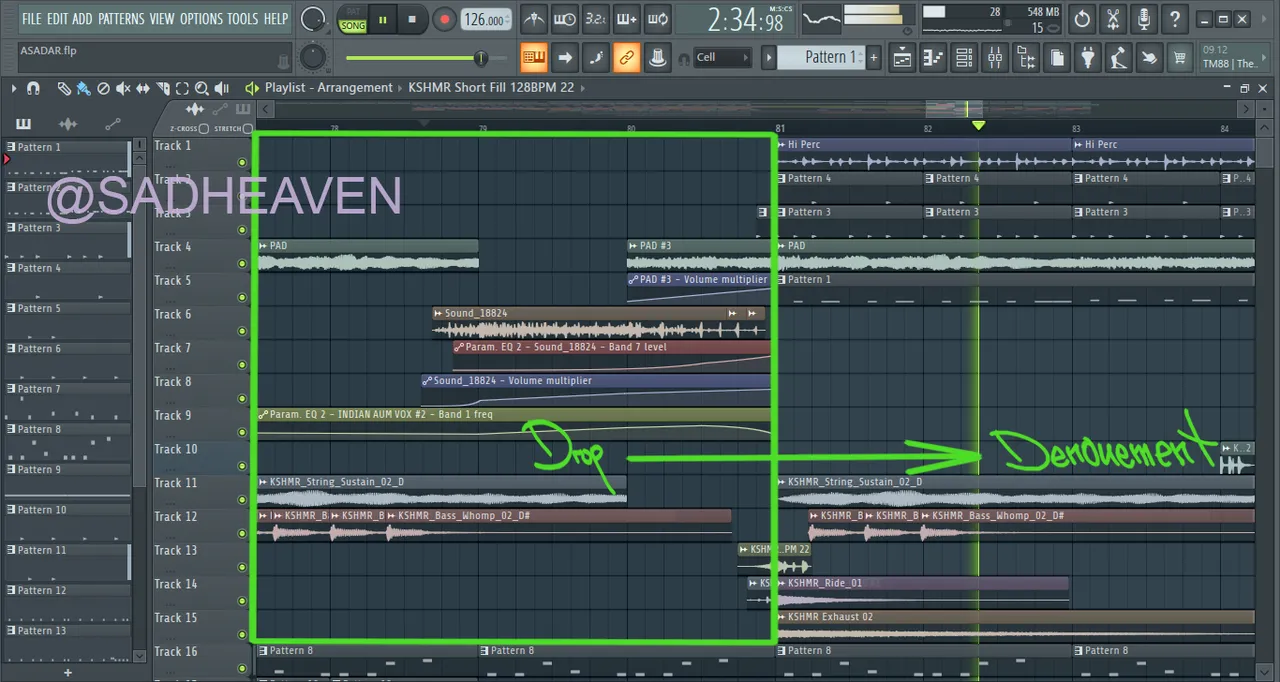
Task: Open the shopping cart content library
Action: (1180, 58)
